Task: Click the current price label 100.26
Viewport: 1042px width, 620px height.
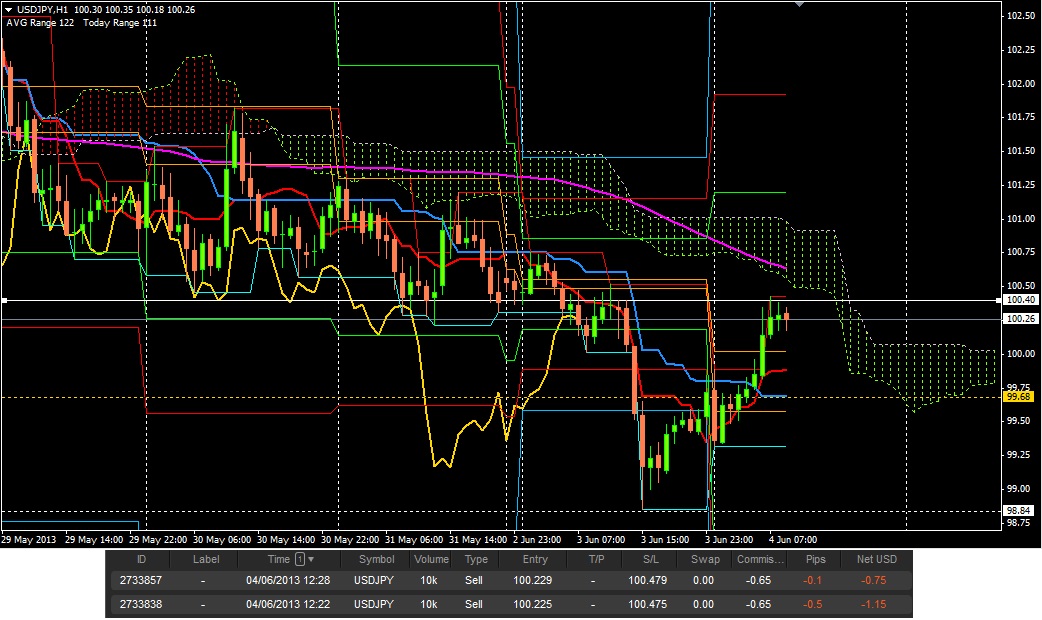Action: click(x=1020, y=319)
